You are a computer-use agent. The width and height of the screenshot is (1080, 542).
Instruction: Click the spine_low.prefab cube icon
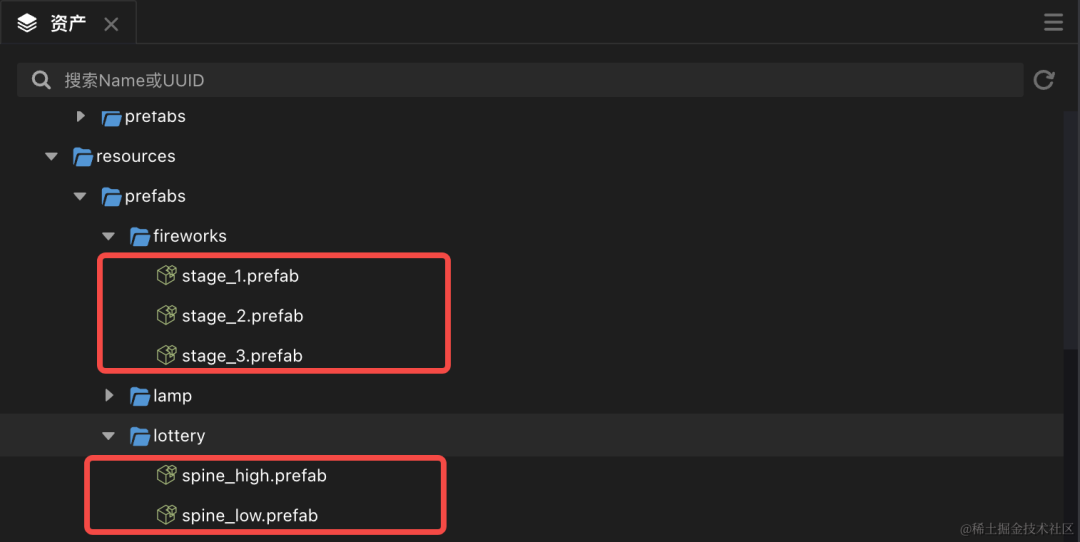pyautogui.click(x=167, y=515)
